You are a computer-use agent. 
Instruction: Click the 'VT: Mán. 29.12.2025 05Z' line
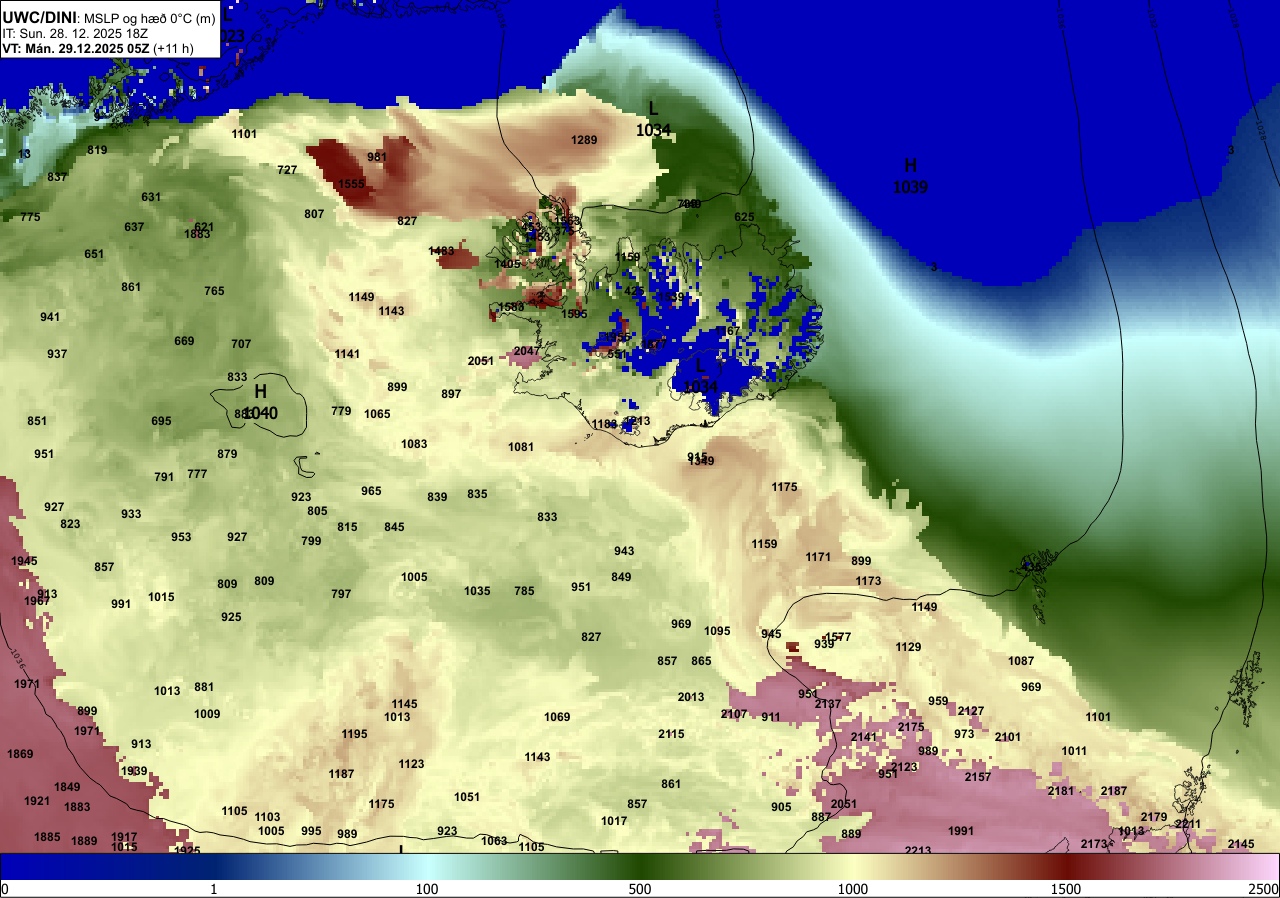click(78, 48)
